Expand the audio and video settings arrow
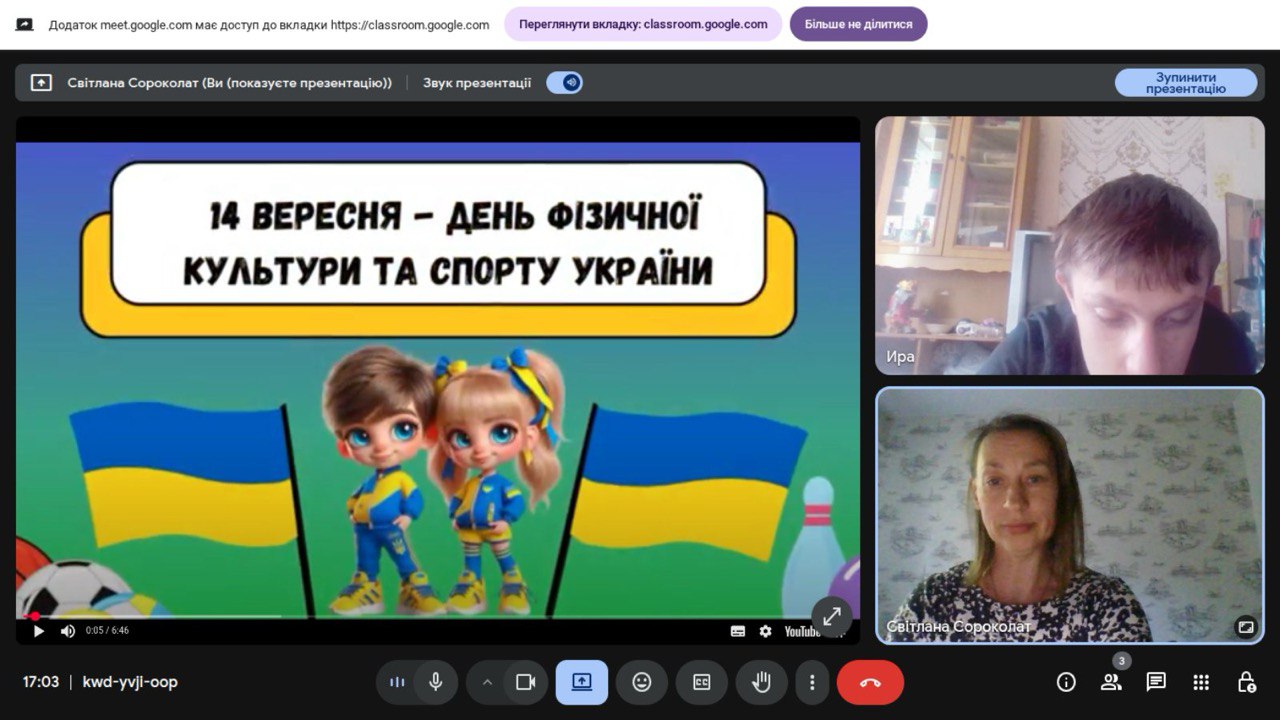 tap(487, 682)
